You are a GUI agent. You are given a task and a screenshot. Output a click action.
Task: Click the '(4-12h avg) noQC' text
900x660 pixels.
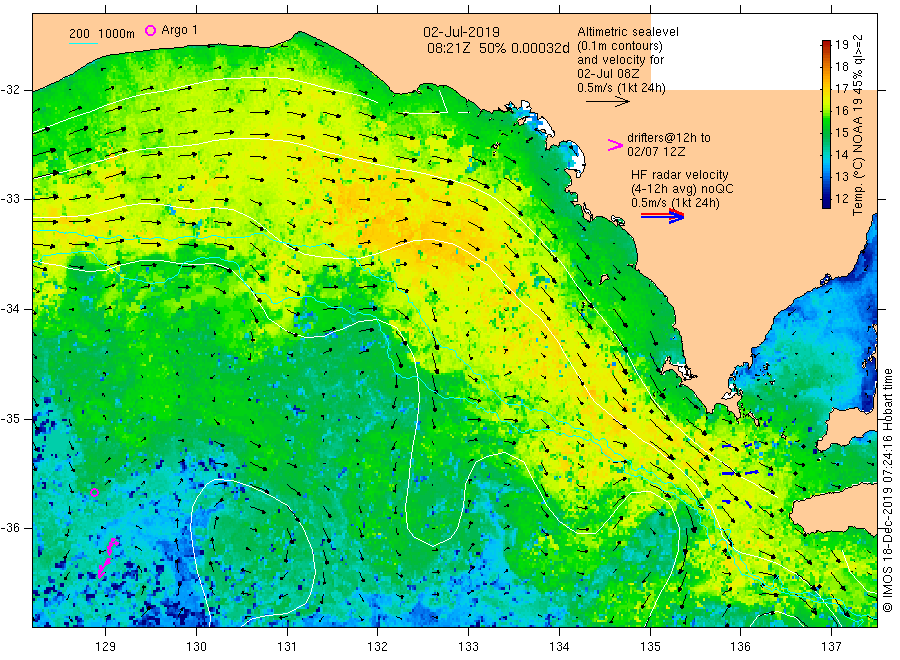point(682,189)
